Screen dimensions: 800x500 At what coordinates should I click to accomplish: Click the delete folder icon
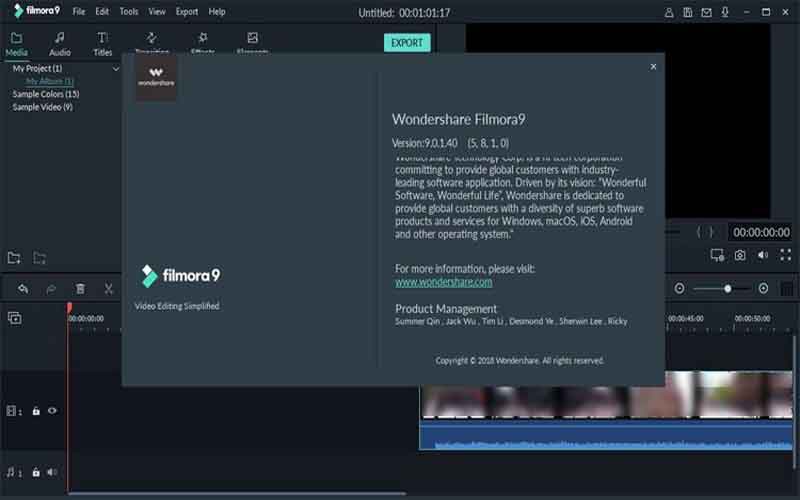click(x=40, y=258)
